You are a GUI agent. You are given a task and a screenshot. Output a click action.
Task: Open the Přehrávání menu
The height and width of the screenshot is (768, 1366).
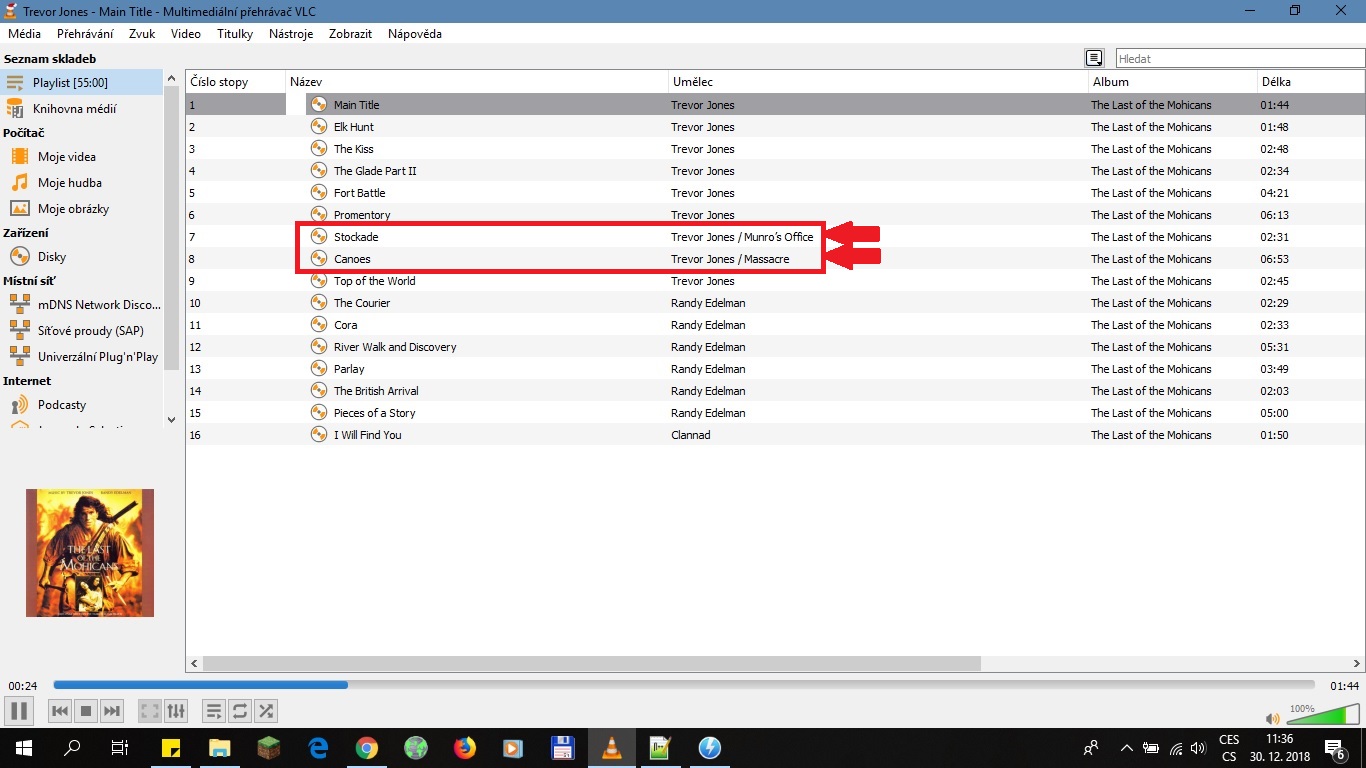point(85,34)
